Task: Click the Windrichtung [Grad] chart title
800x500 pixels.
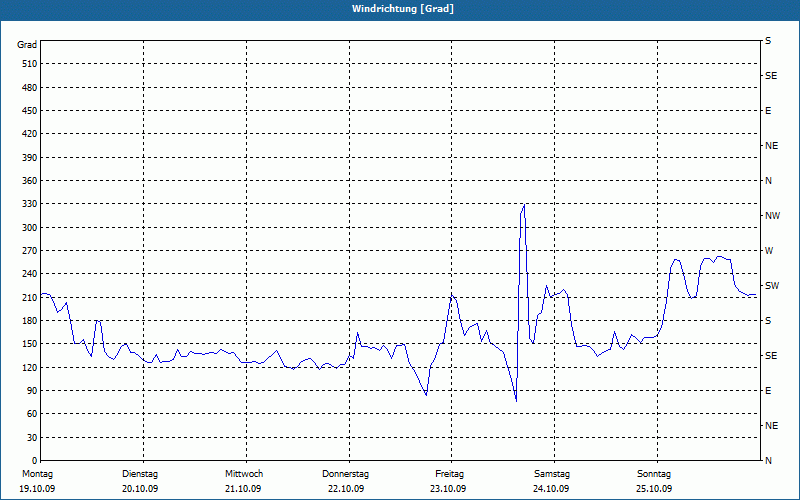Action: [403, 9]
